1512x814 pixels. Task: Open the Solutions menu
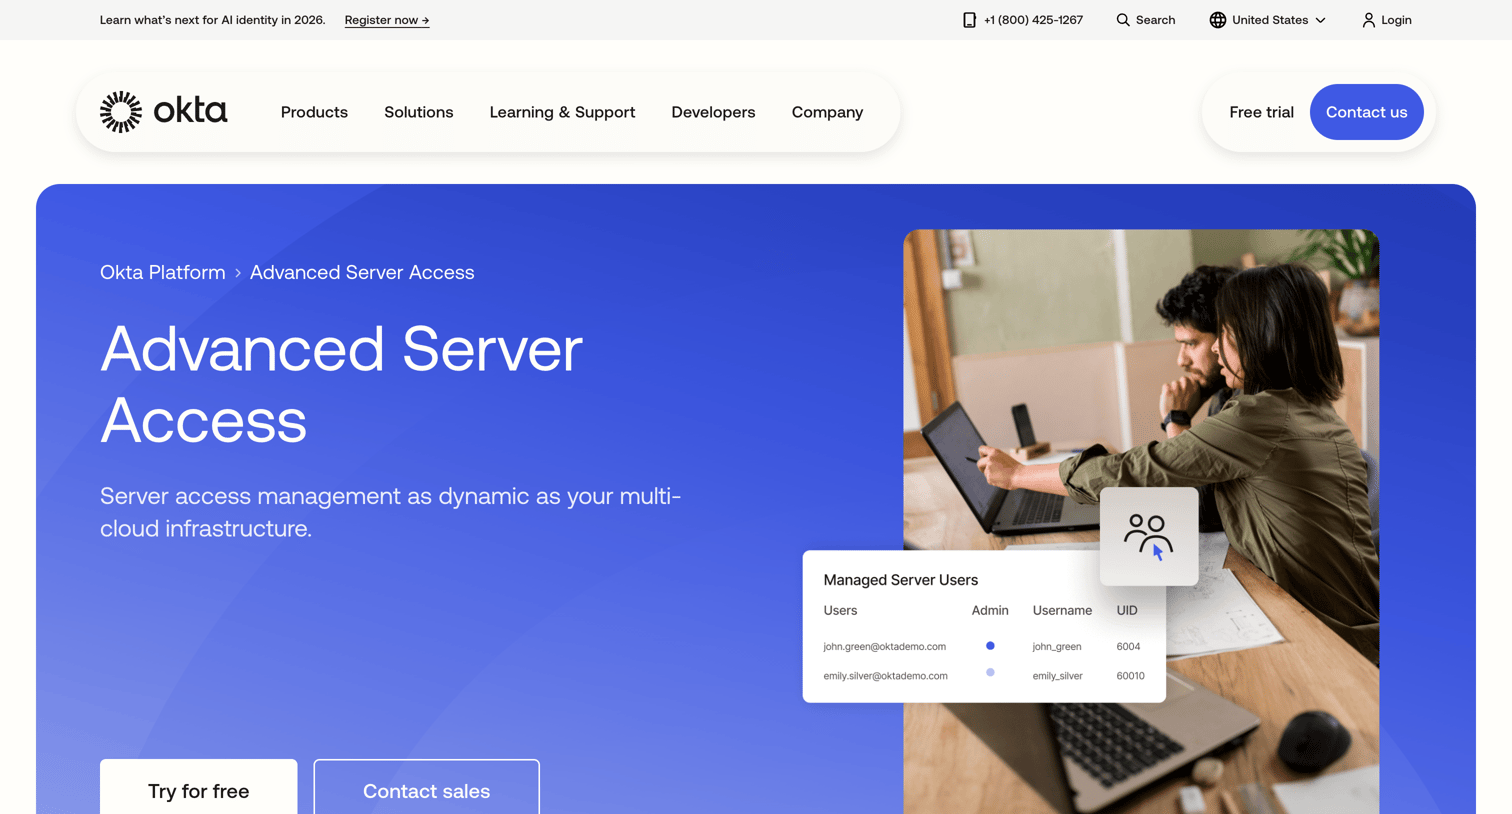coord(419,112)
